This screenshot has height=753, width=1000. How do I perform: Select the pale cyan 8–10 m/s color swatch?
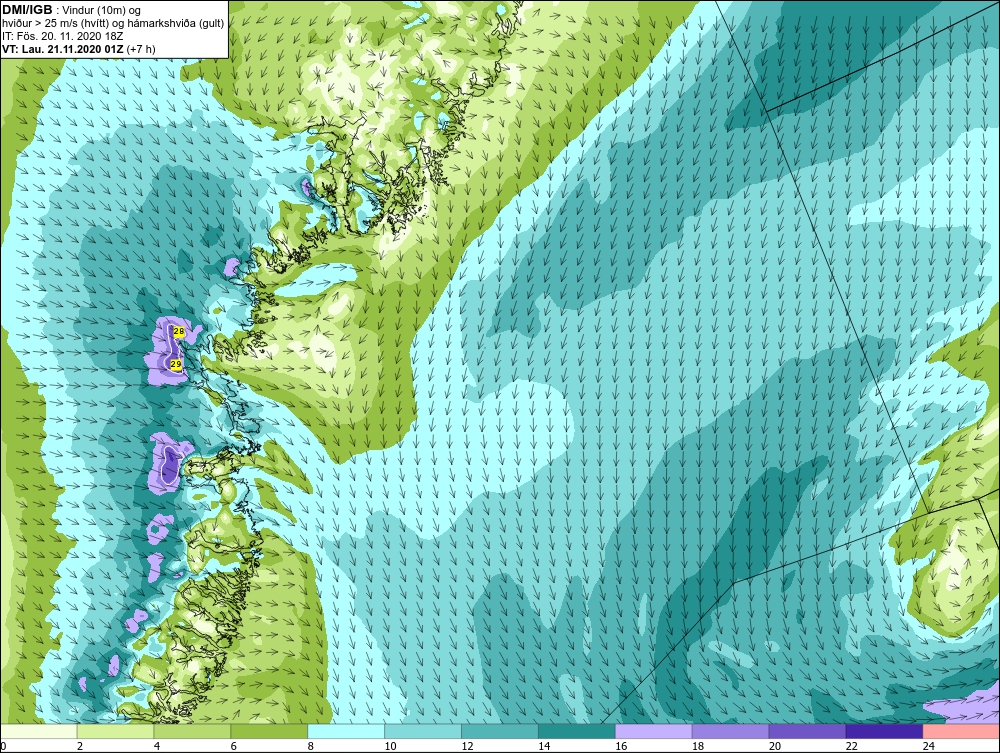(346, 731)
